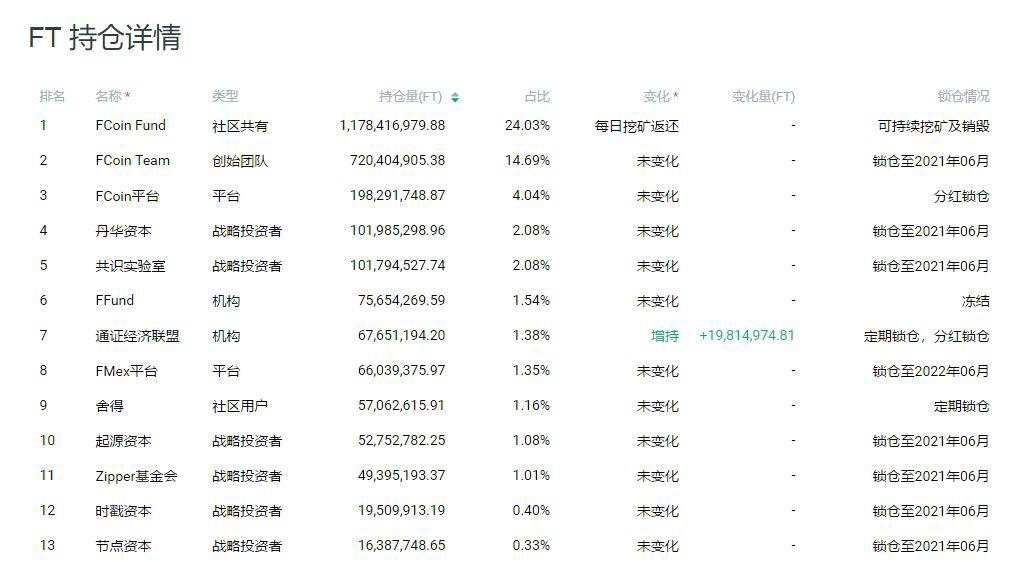Image resolution: width=1030 pixels, height=562 pixels.
Task: Select the 起源资本 name cell
Action: coord(123,441)
